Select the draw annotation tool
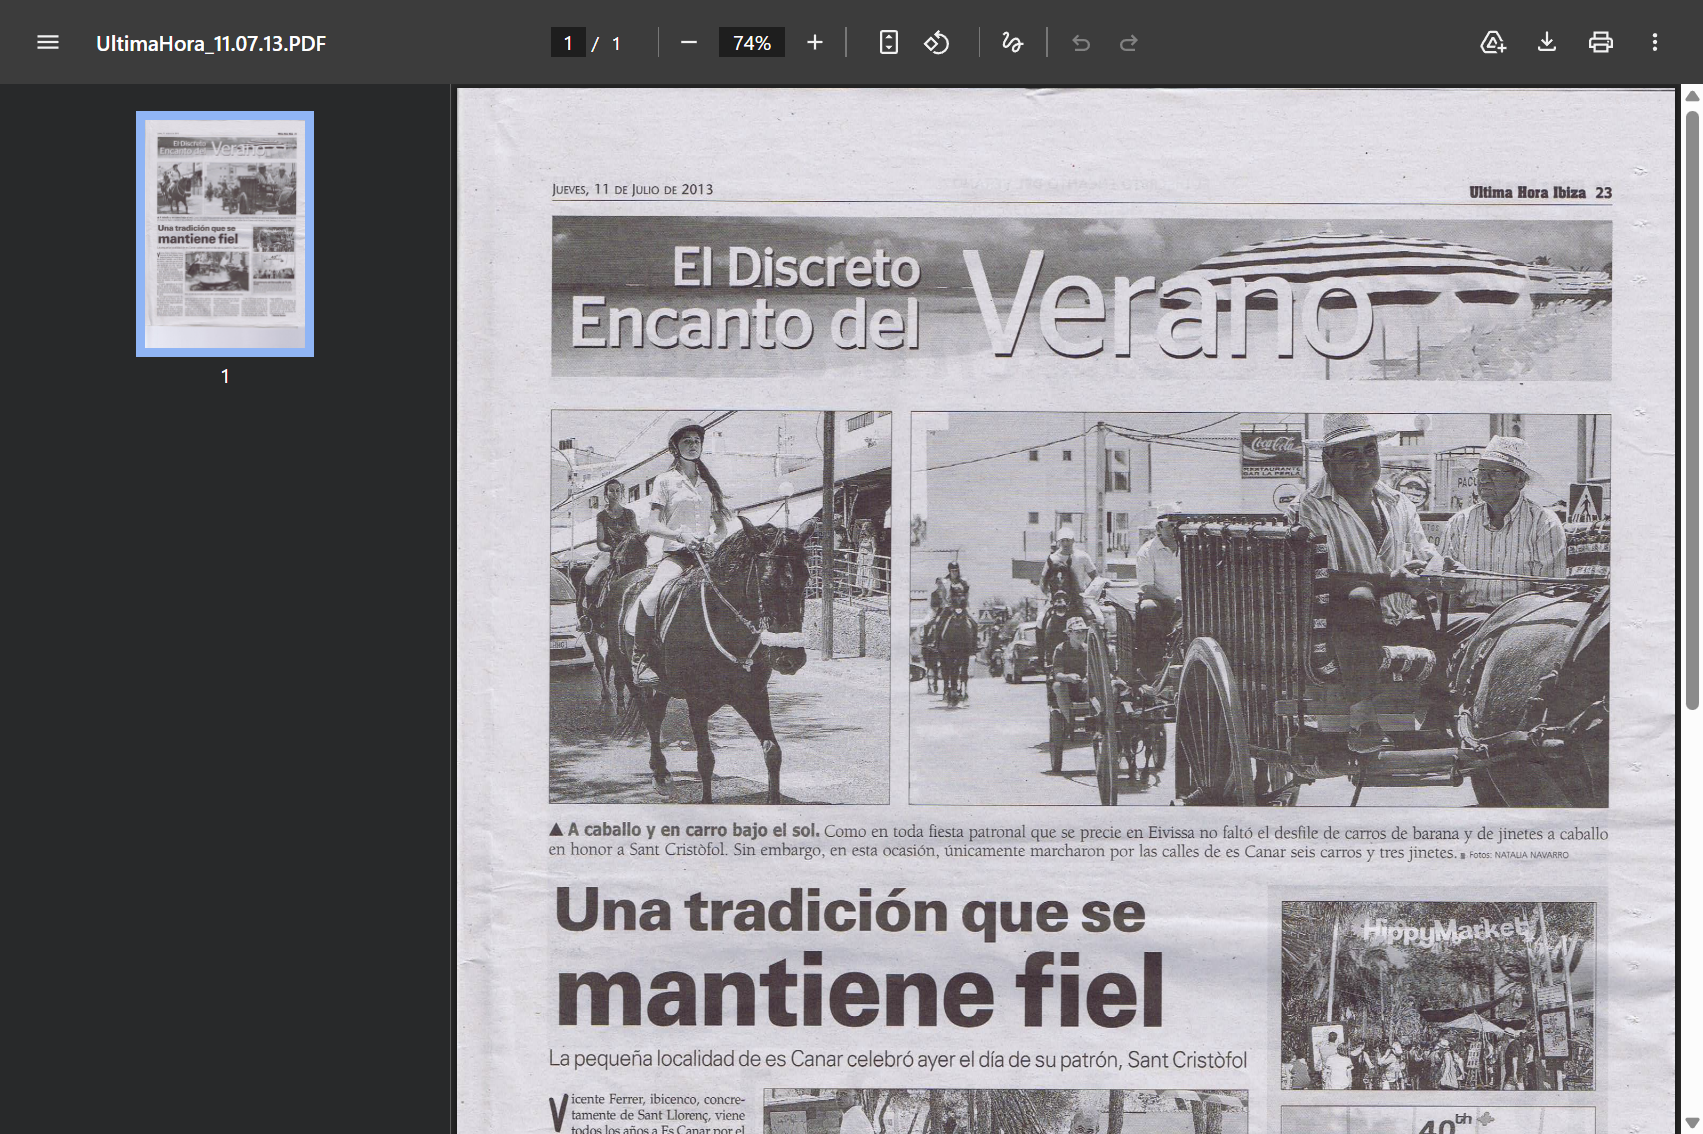Viewport: 1703px width, 1134px height. point(1012,43)
